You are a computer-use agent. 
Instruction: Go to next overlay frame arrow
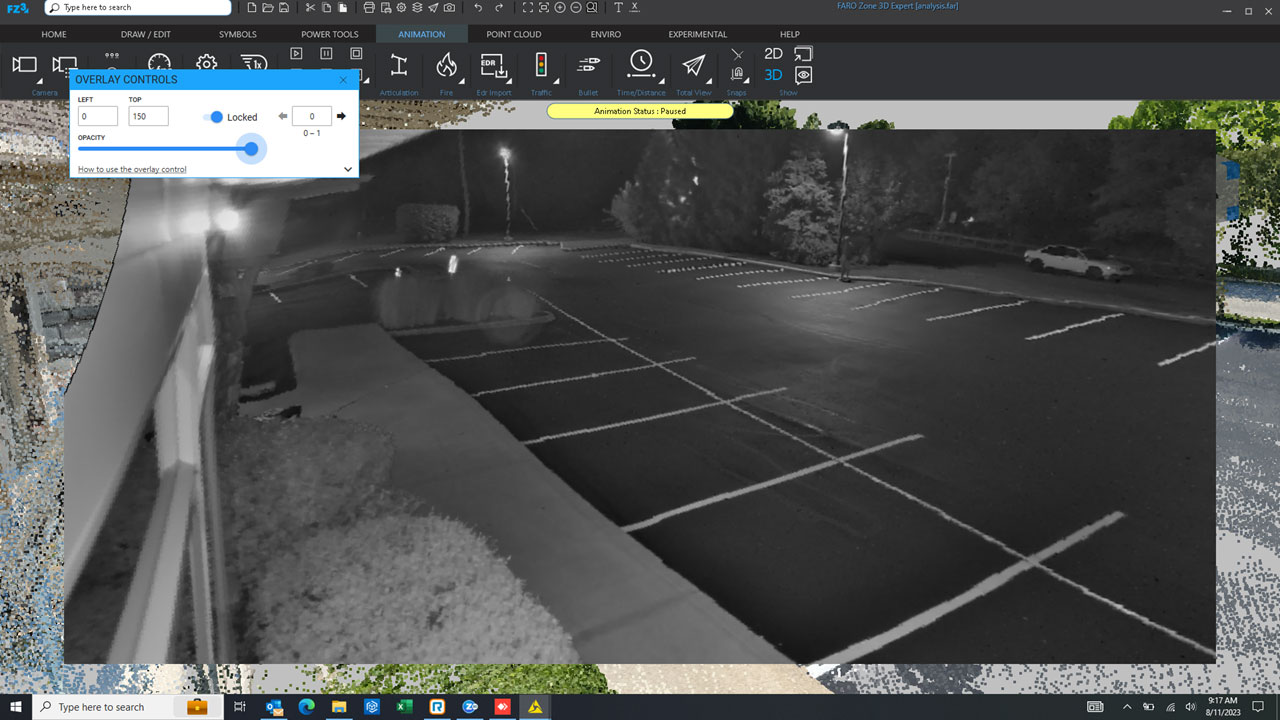[341, 117]
